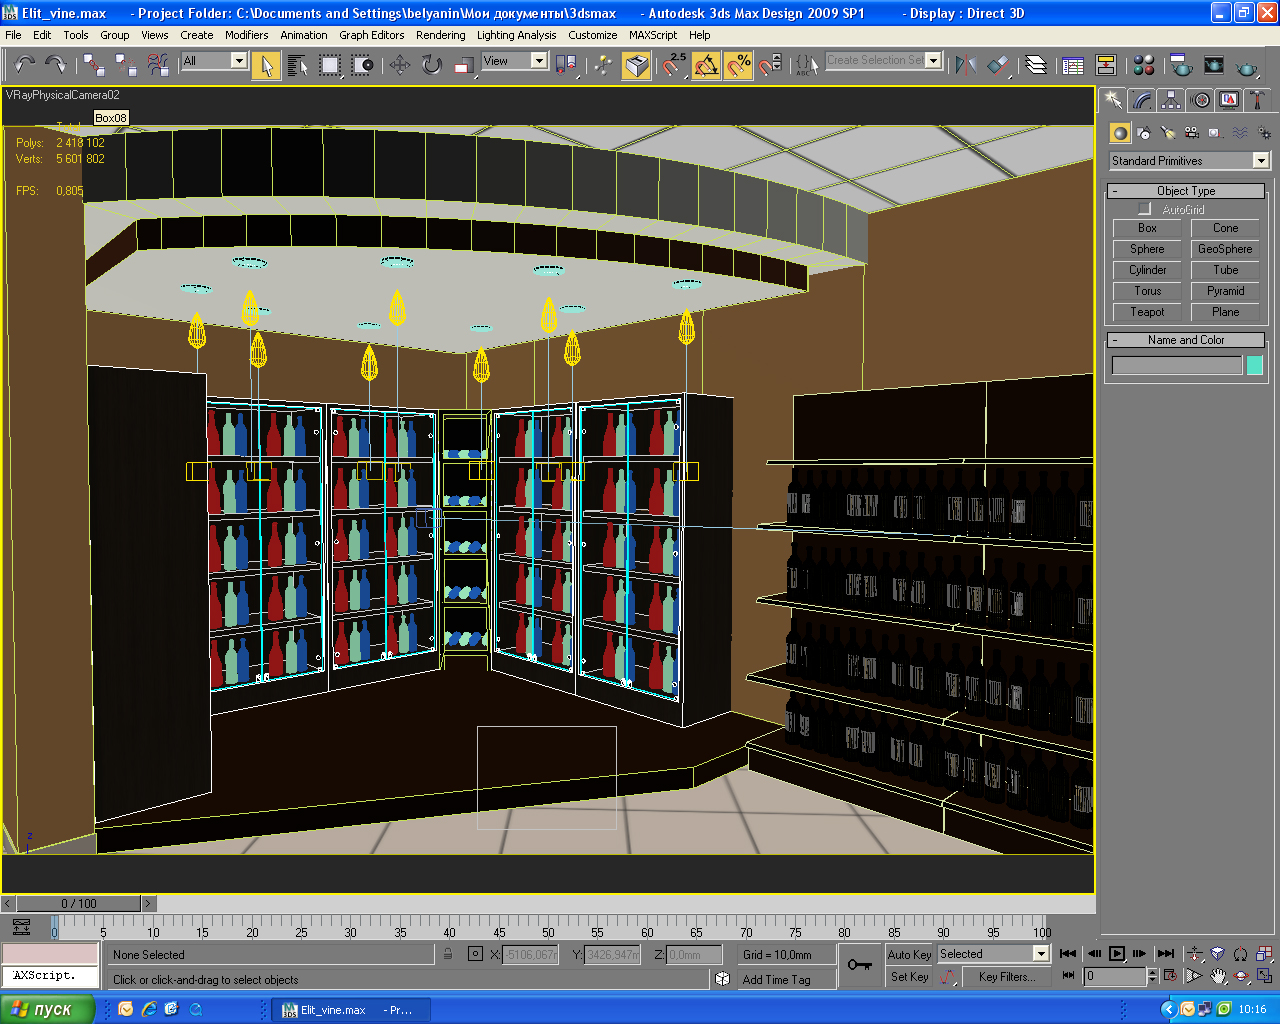The image size is (1280, 1024).
Task: Open the Rendering menu
Action: pyautogui.click(x=440, y=35)
